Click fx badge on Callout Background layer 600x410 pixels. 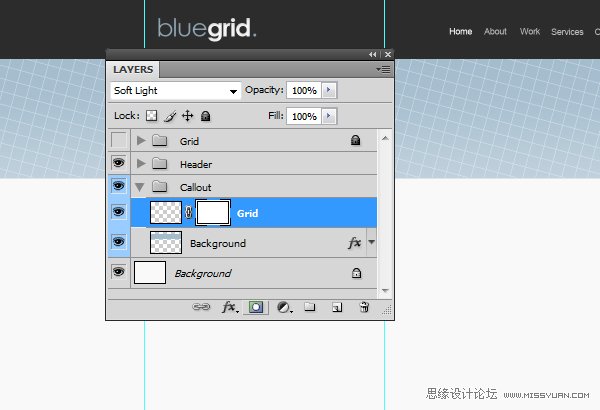coord(355,242)
